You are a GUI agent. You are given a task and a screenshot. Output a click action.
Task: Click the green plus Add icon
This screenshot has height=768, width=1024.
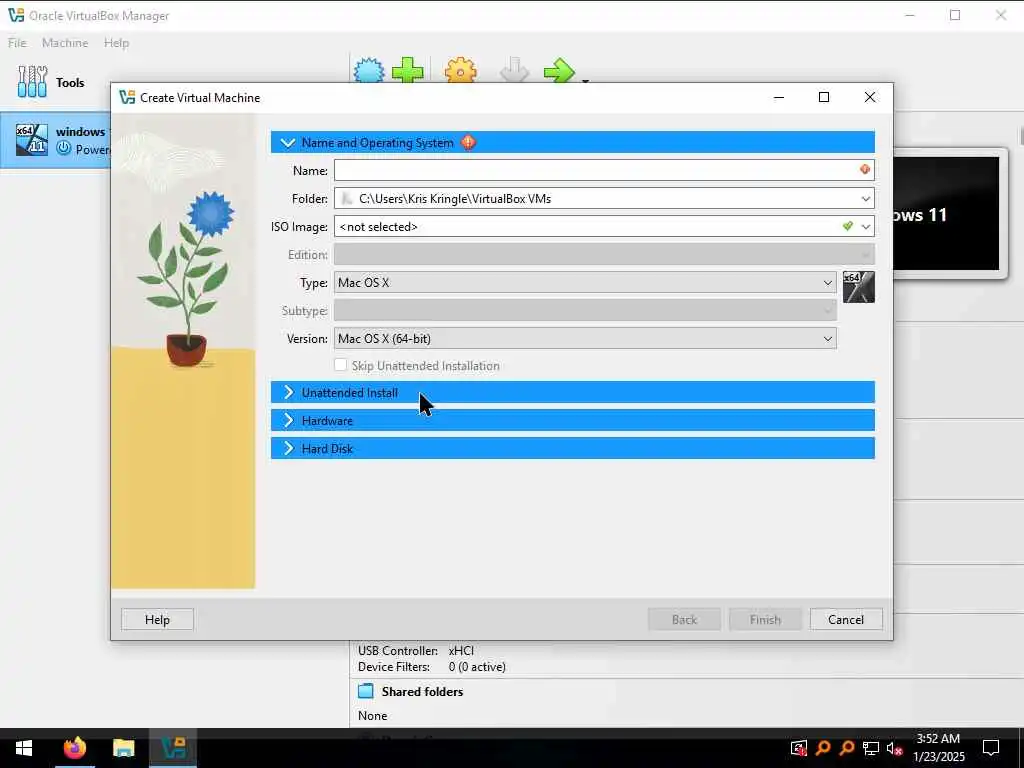(x=408, y=71)
